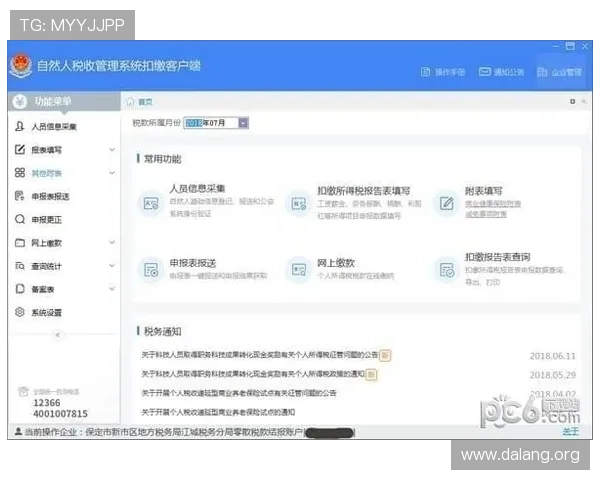Click the 关于 link in status bar

pyautogui.click(x=571, y=432)
